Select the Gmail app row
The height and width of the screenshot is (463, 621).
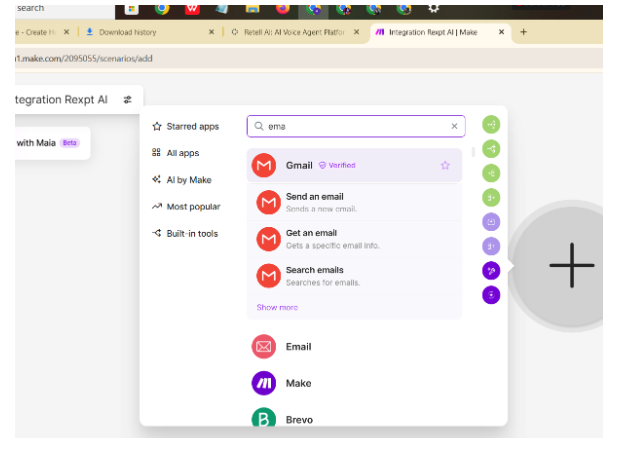click(354, 165)
